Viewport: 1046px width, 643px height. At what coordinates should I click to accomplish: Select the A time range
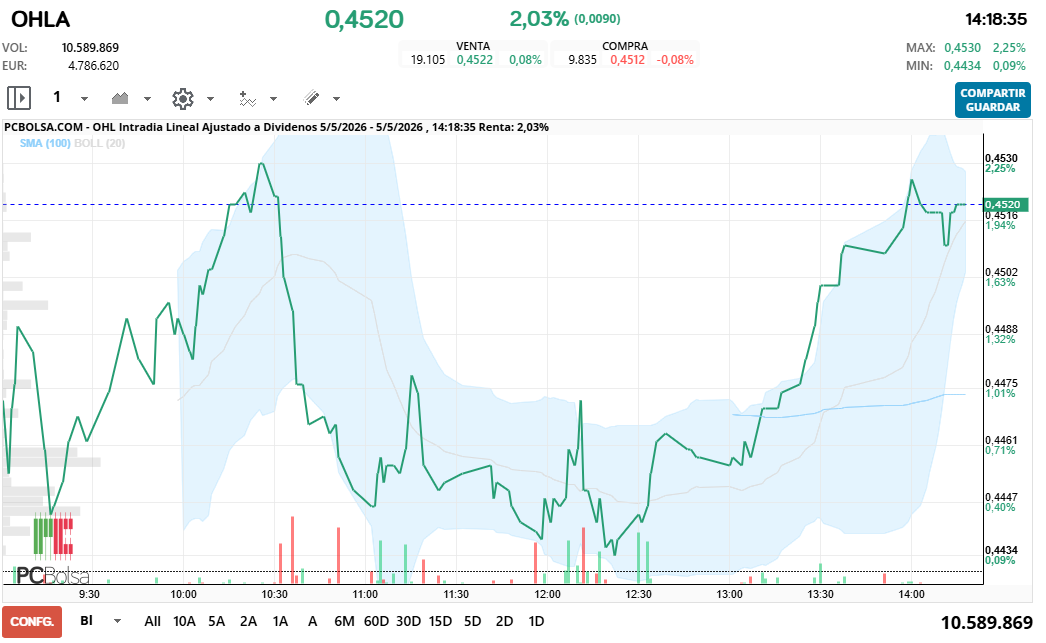click(312, 621)
